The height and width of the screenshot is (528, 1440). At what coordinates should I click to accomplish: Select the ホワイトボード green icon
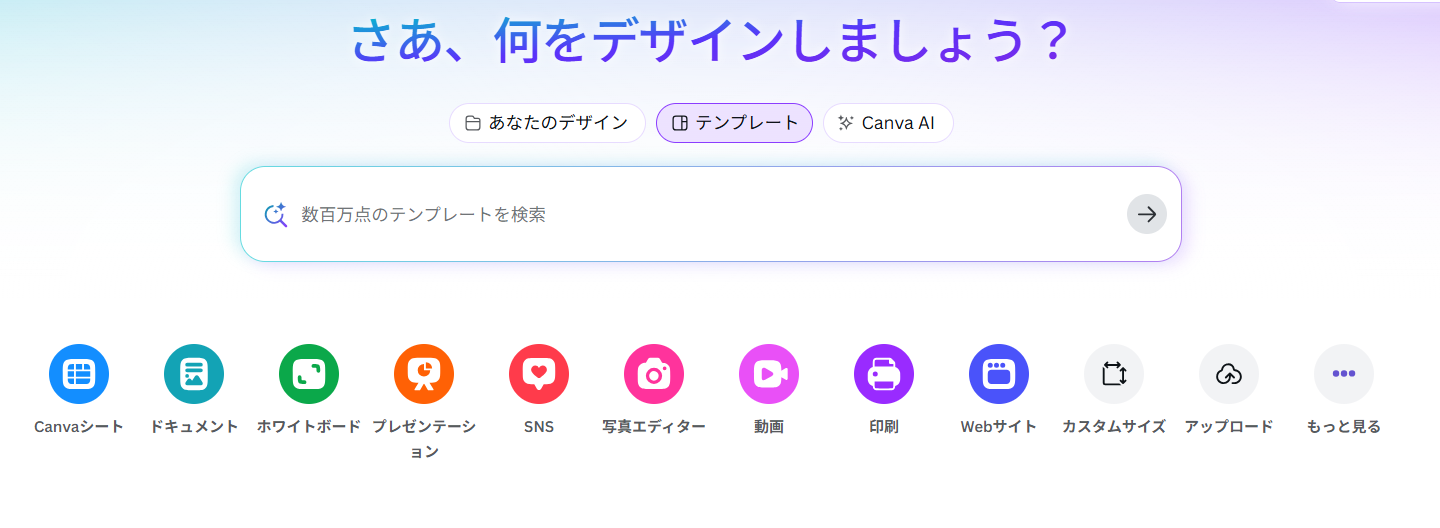(309, 374)
